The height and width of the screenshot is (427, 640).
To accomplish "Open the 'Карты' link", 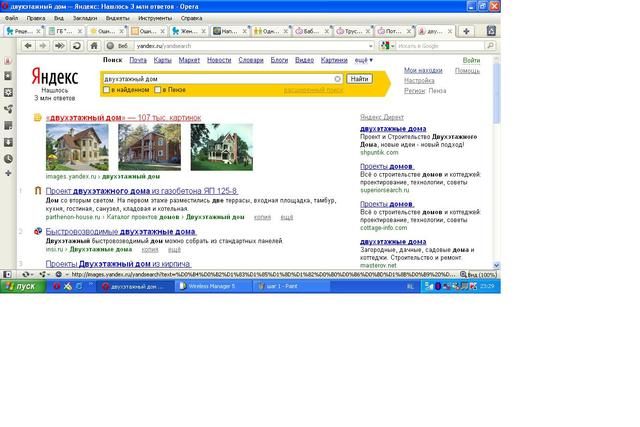I will click(x=162, y=60).
